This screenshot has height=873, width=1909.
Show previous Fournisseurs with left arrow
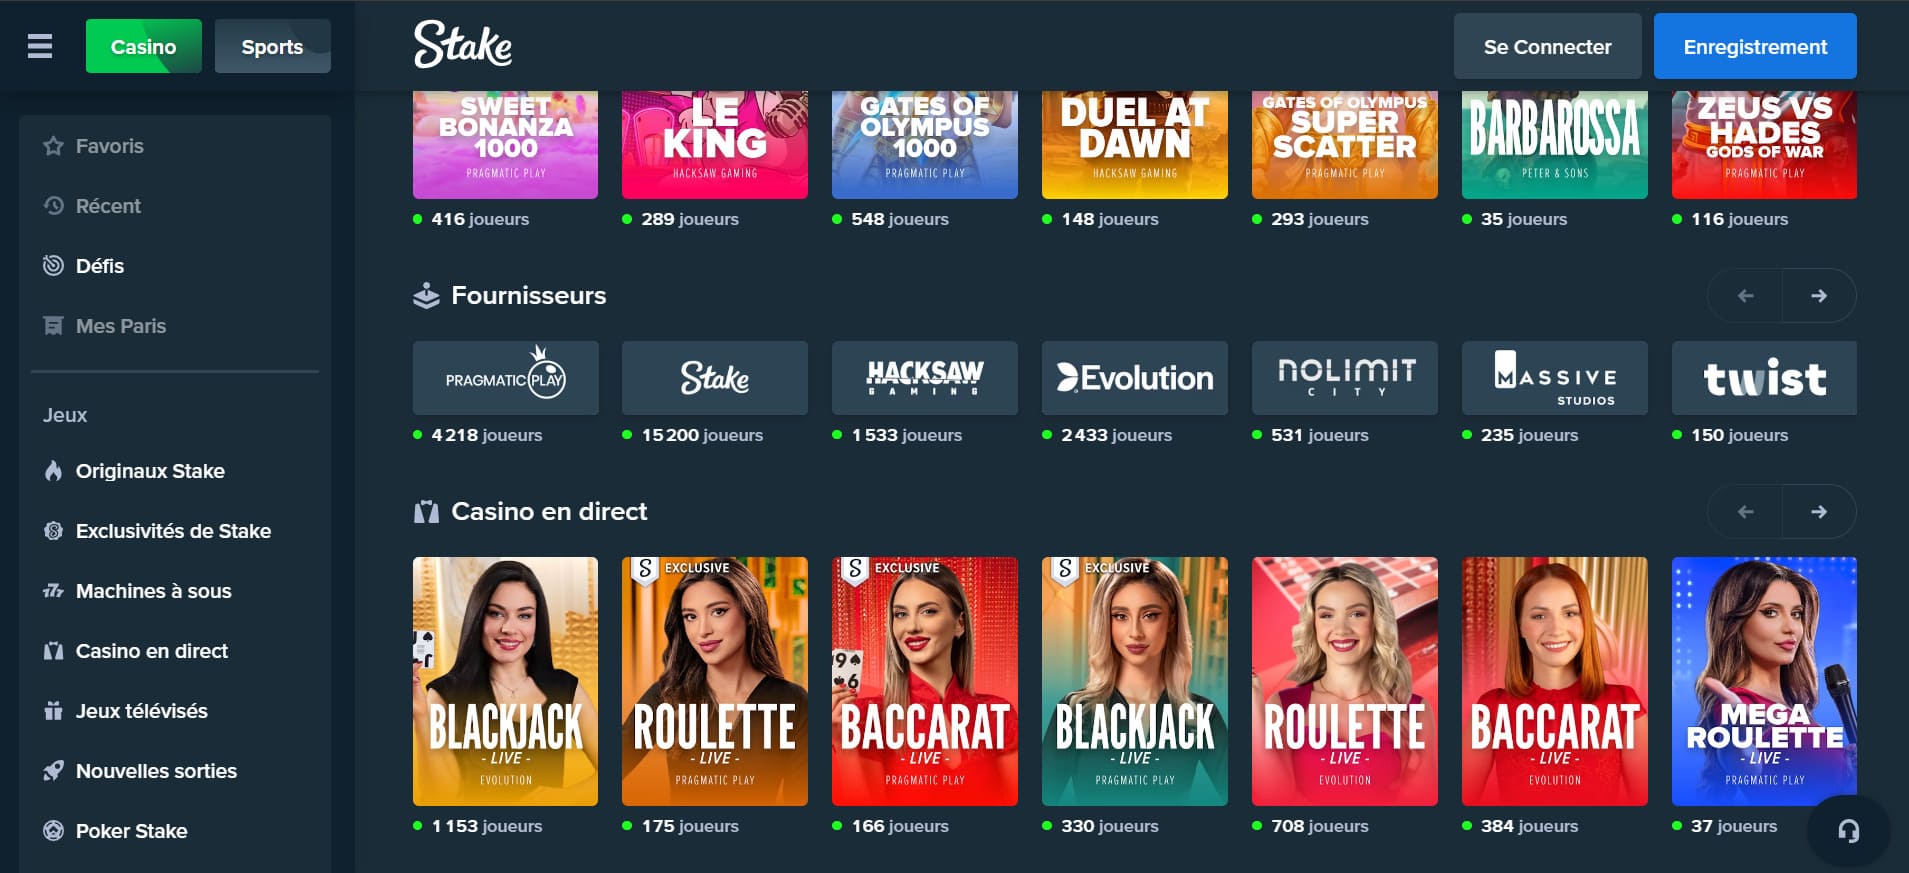(x=1745, y=296)
